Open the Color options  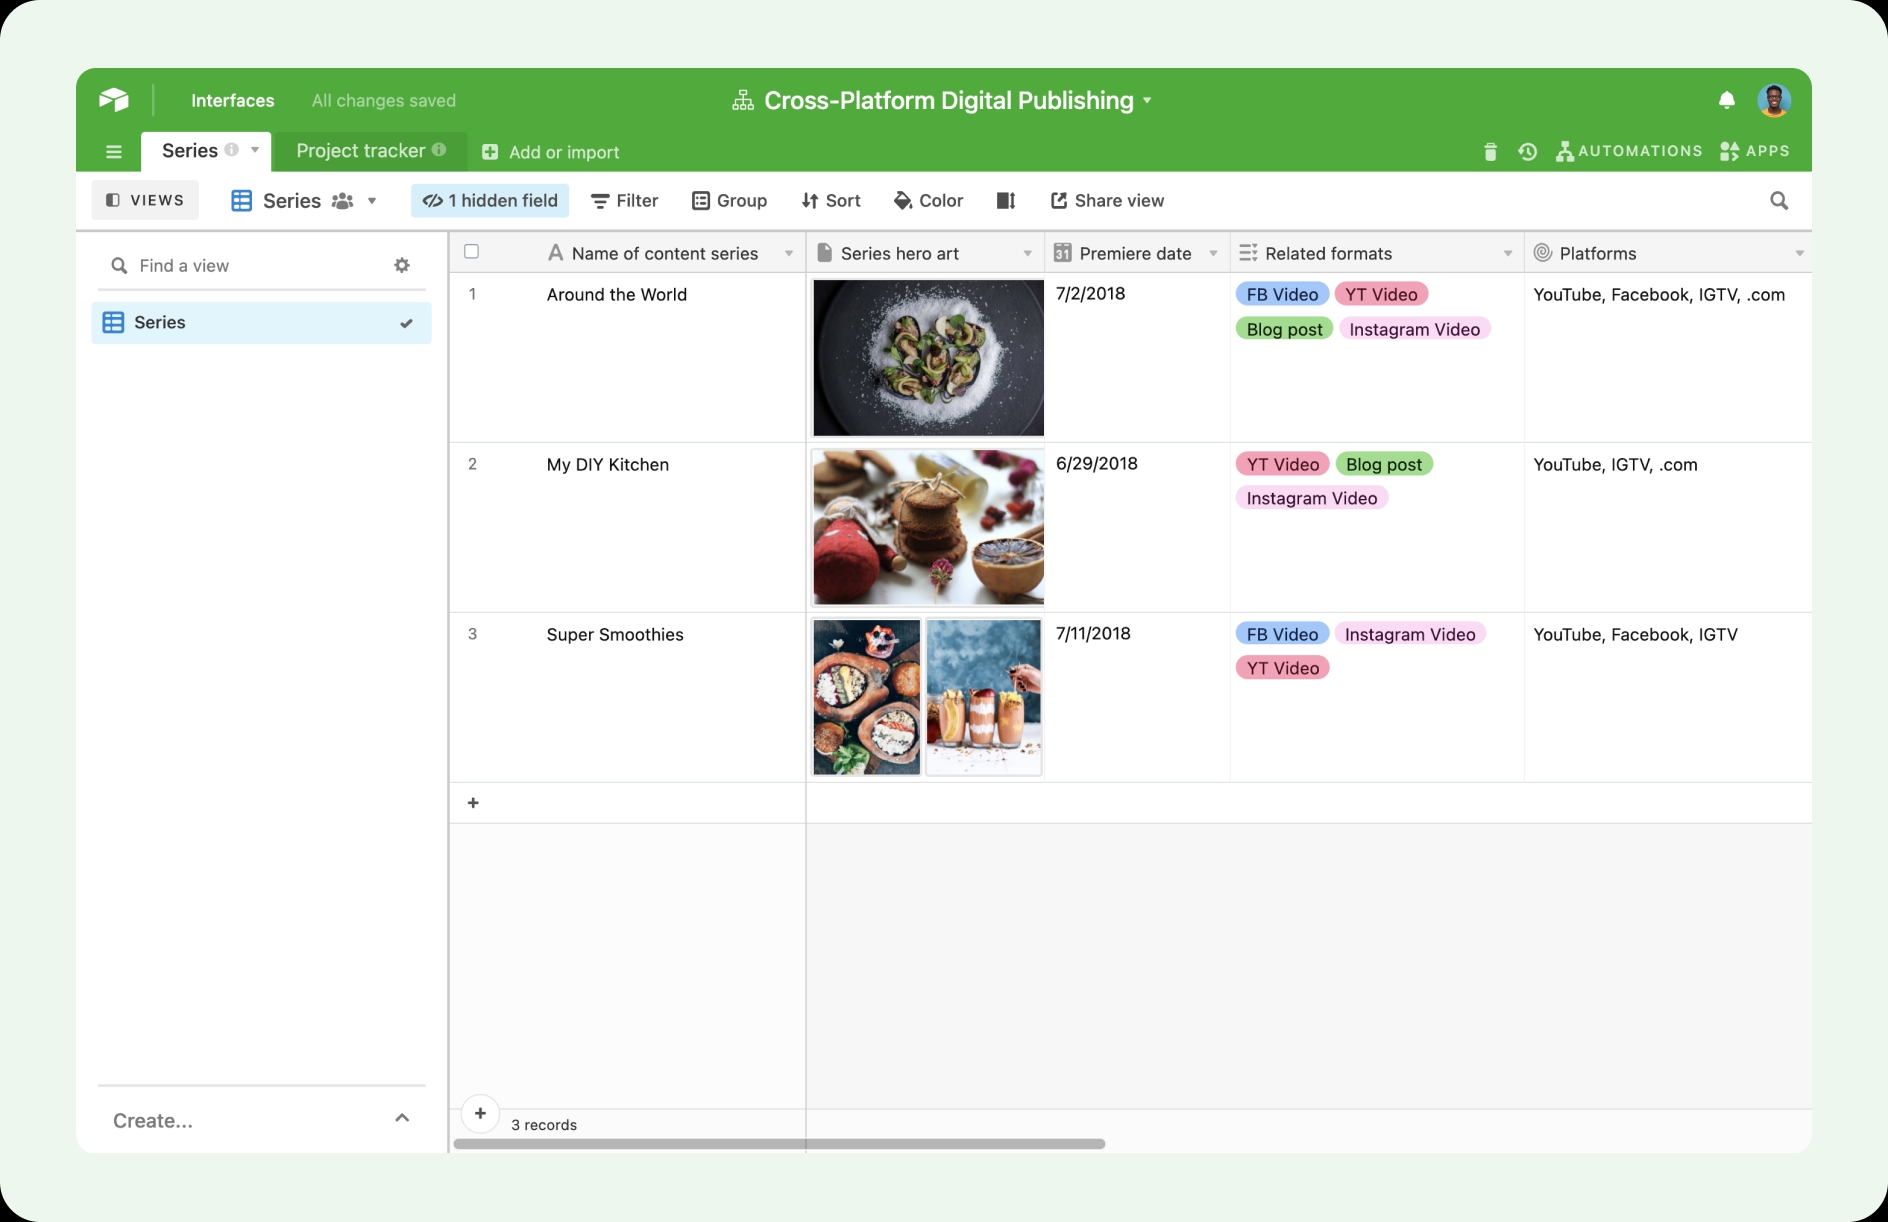(929, 201)
